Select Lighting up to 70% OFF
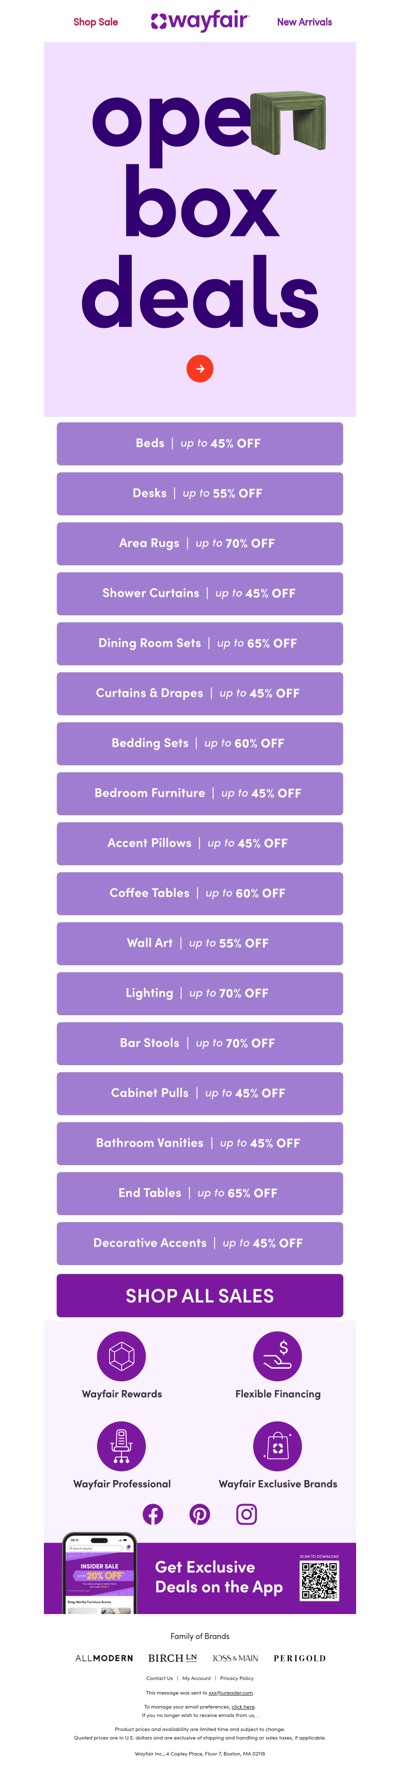Screen dimensions: 400x1769 coord(200,994)
